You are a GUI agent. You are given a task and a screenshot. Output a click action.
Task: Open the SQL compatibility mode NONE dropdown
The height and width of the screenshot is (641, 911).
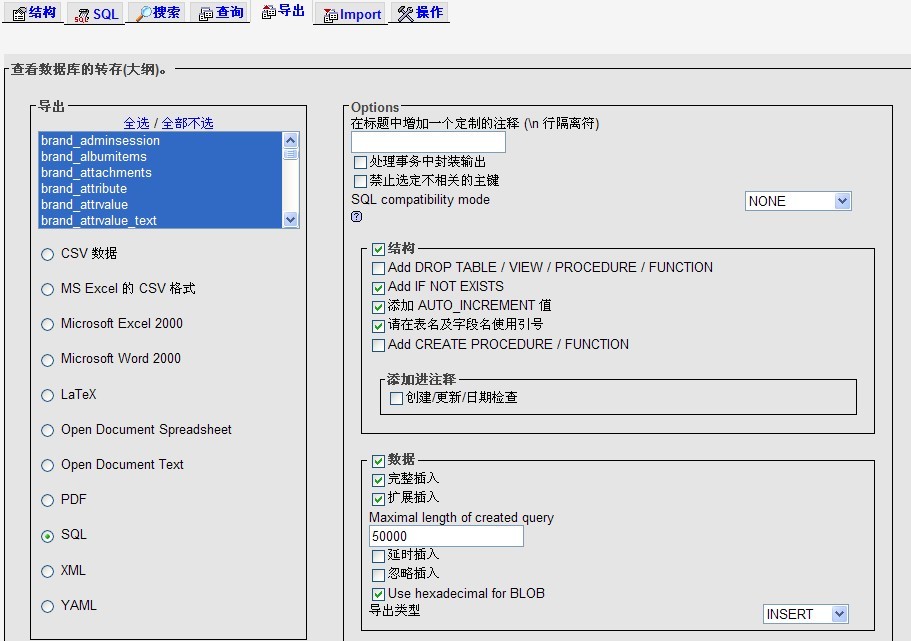coord(798,201)
